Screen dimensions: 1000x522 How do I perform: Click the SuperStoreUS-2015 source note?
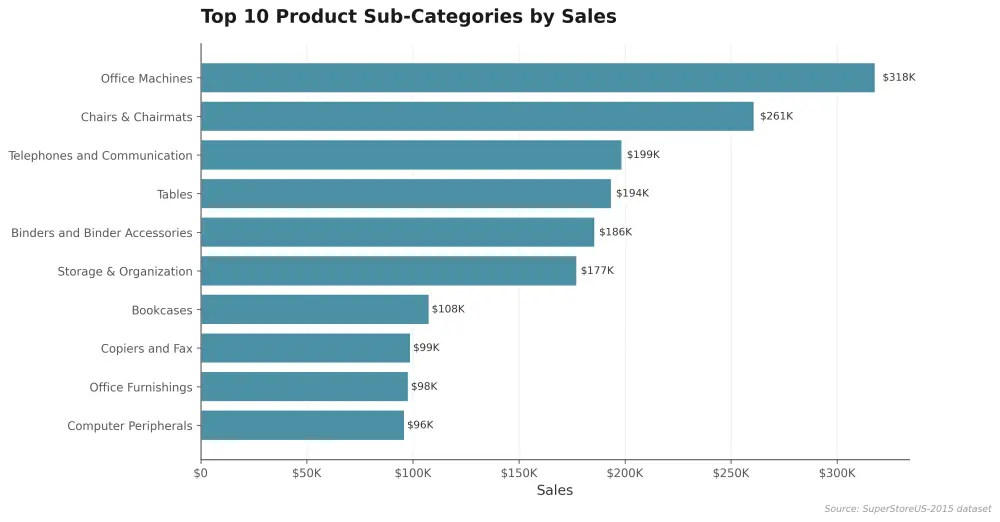(x=908, y=509)
